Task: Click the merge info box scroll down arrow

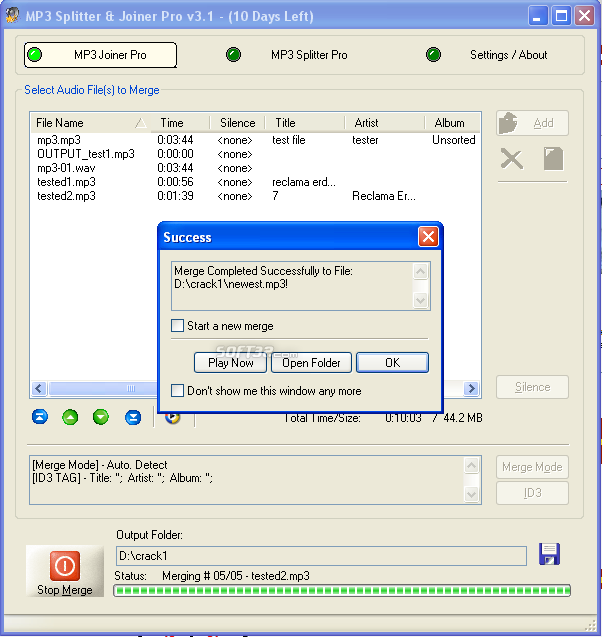Action: click(472, 494)
